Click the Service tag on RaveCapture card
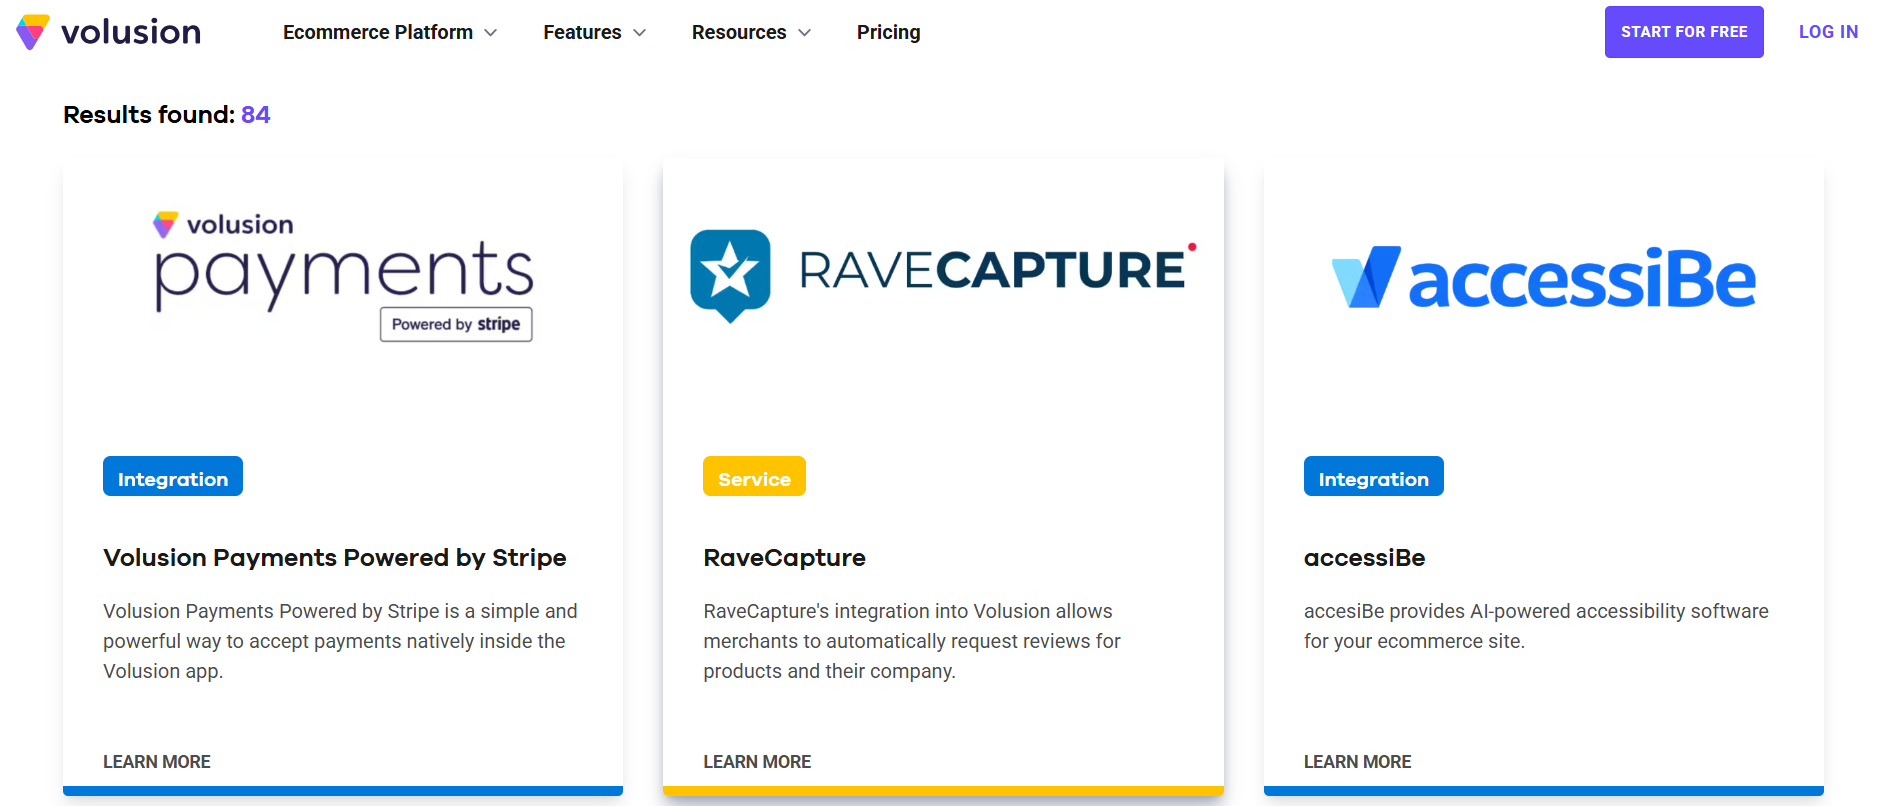 754,476
